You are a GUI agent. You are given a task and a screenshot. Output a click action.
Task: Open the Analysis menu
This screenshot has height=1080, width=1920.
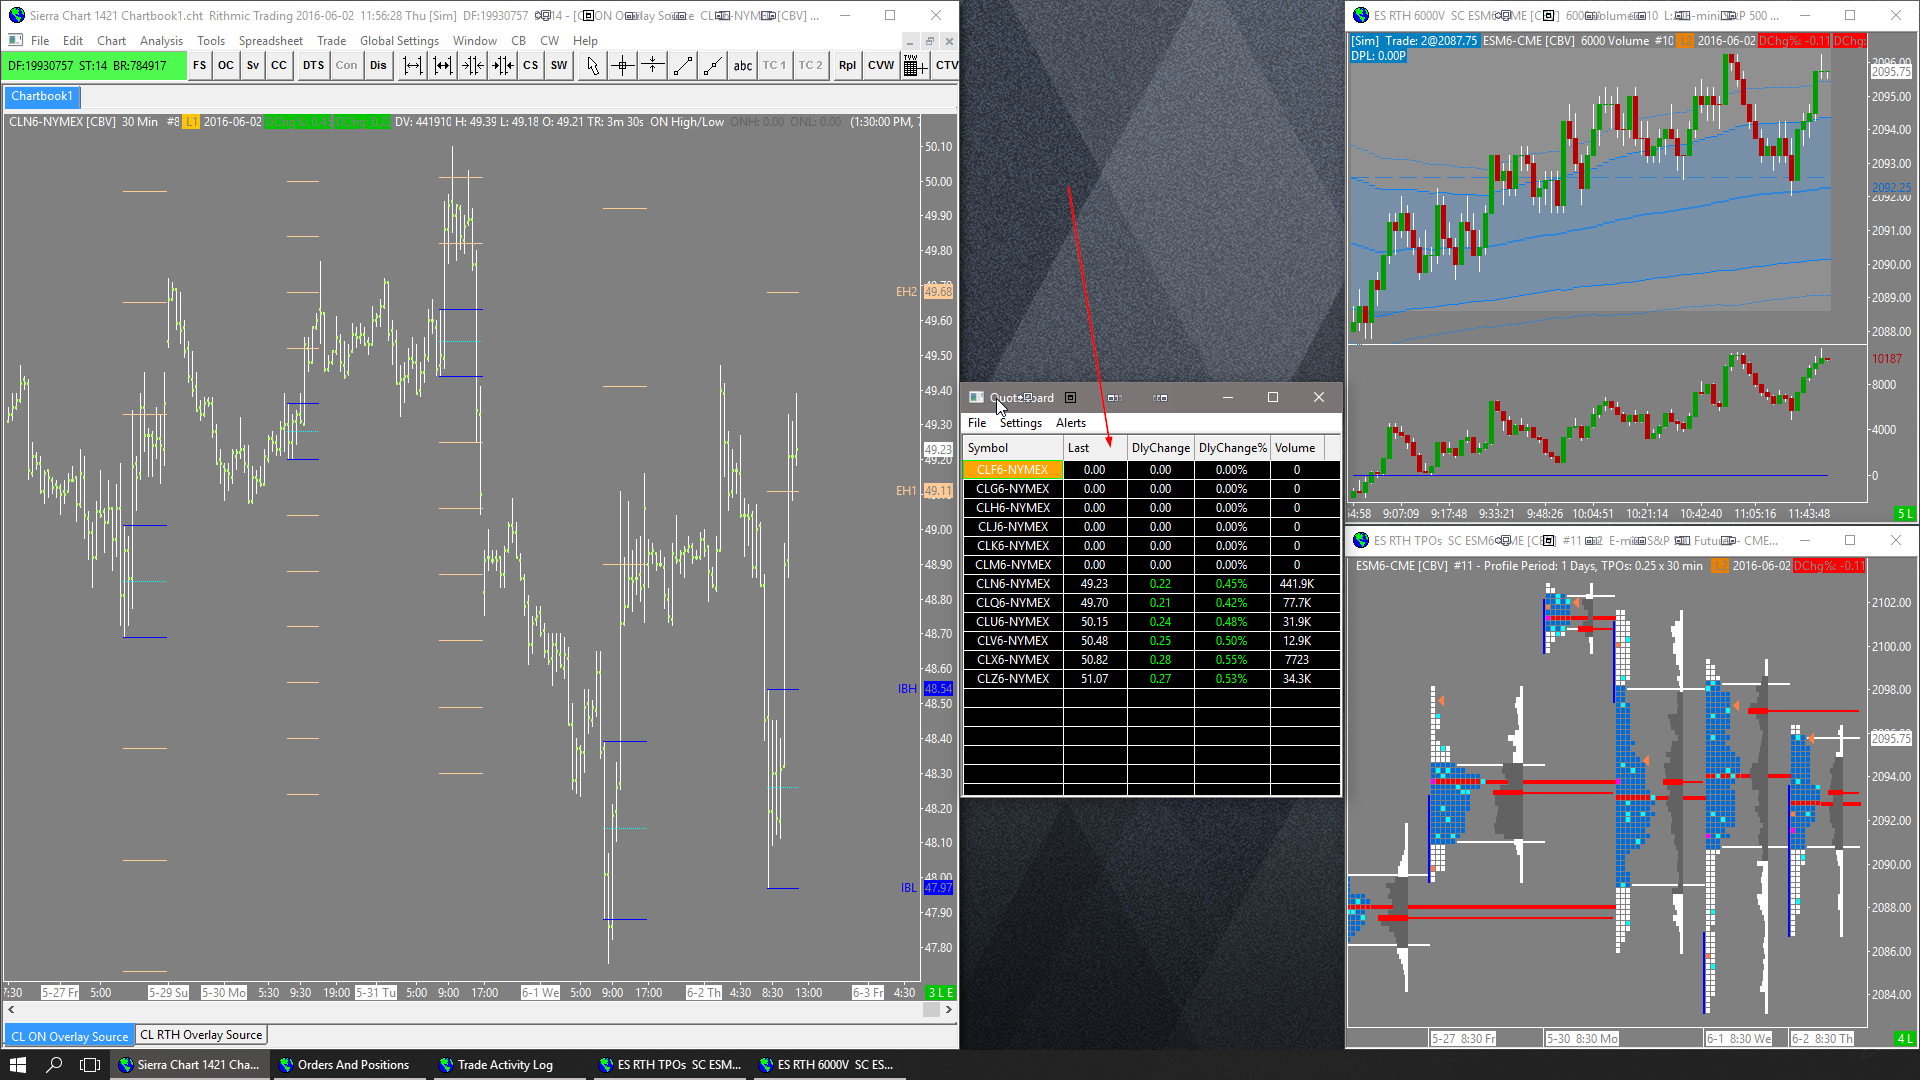(x=161, y=41)
